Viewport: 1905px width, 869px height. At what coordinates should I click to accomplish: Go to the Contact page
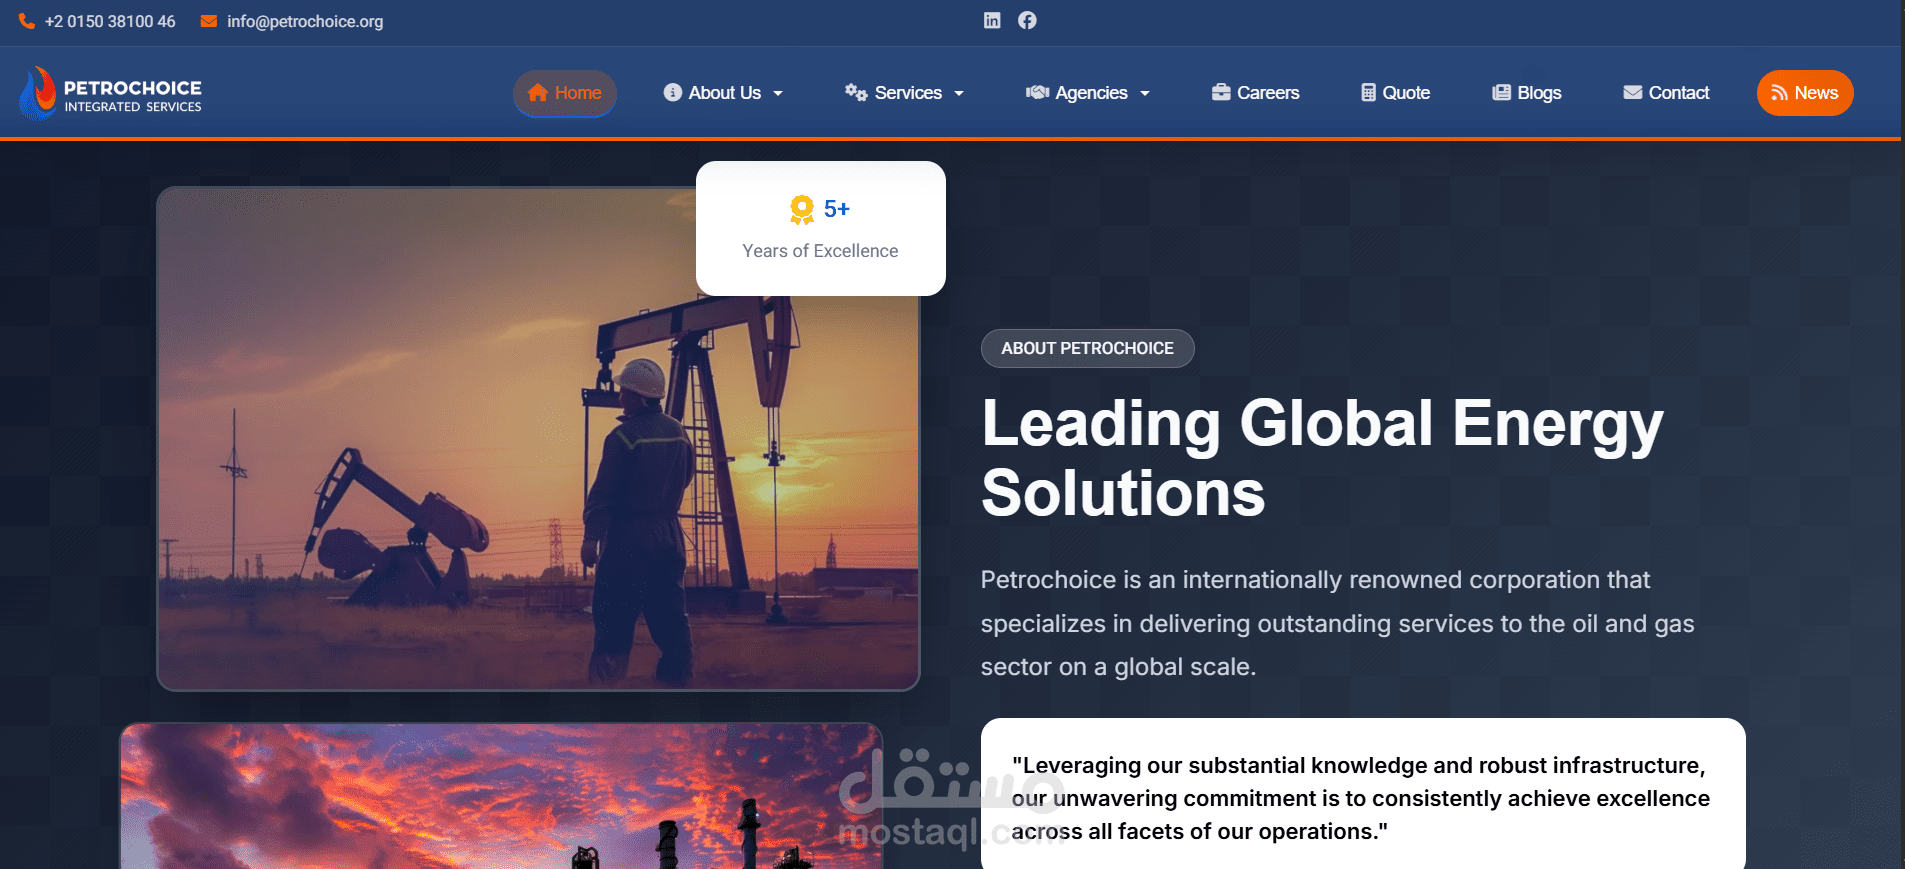[x=1667, y=93]
